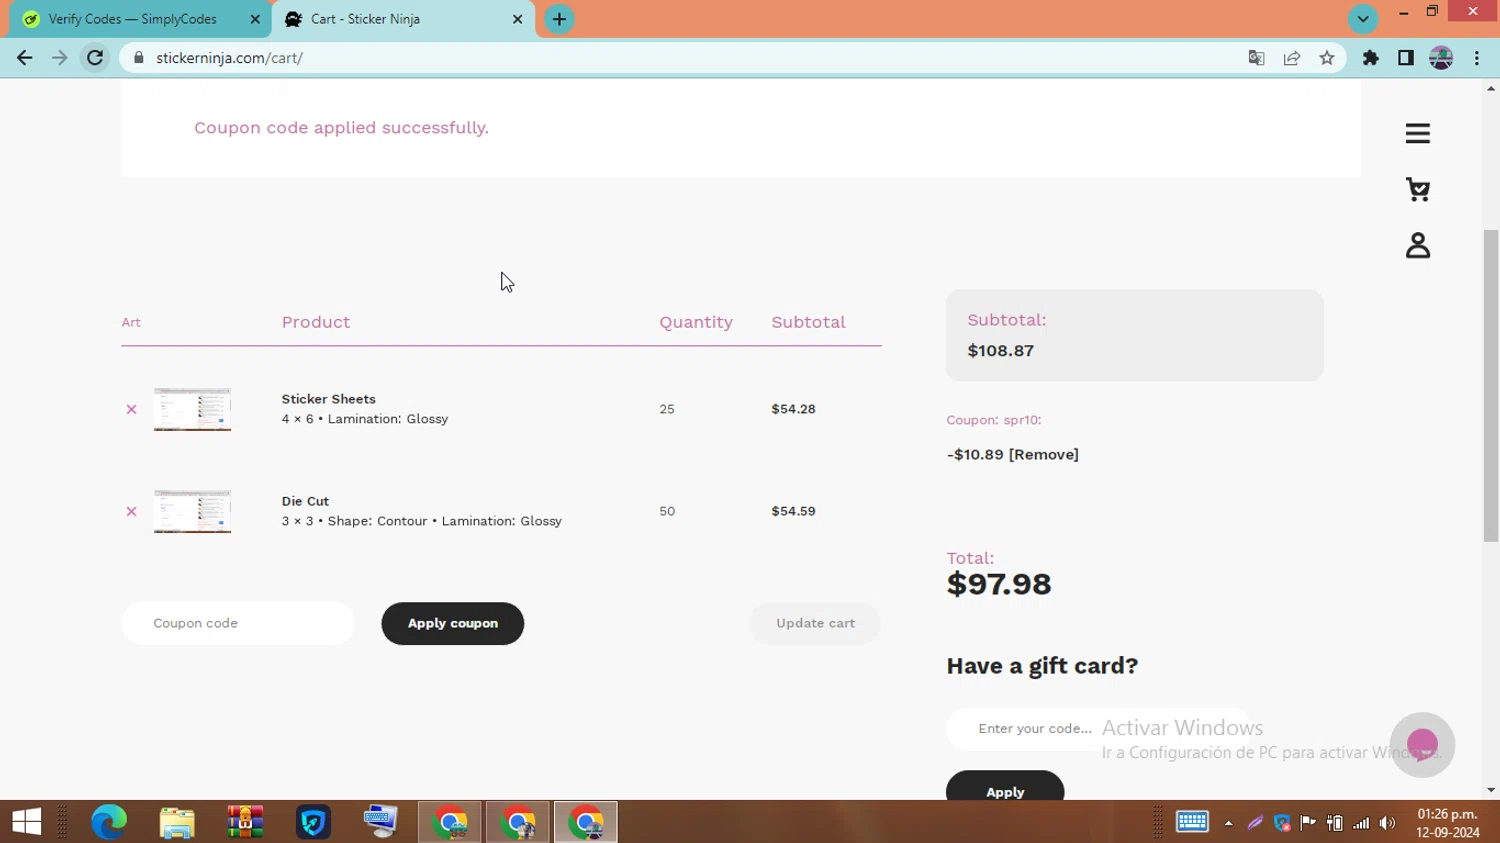Click the Die Cut $54.59 subtotal
This screenshot has height=843, width=1500.
793,511
